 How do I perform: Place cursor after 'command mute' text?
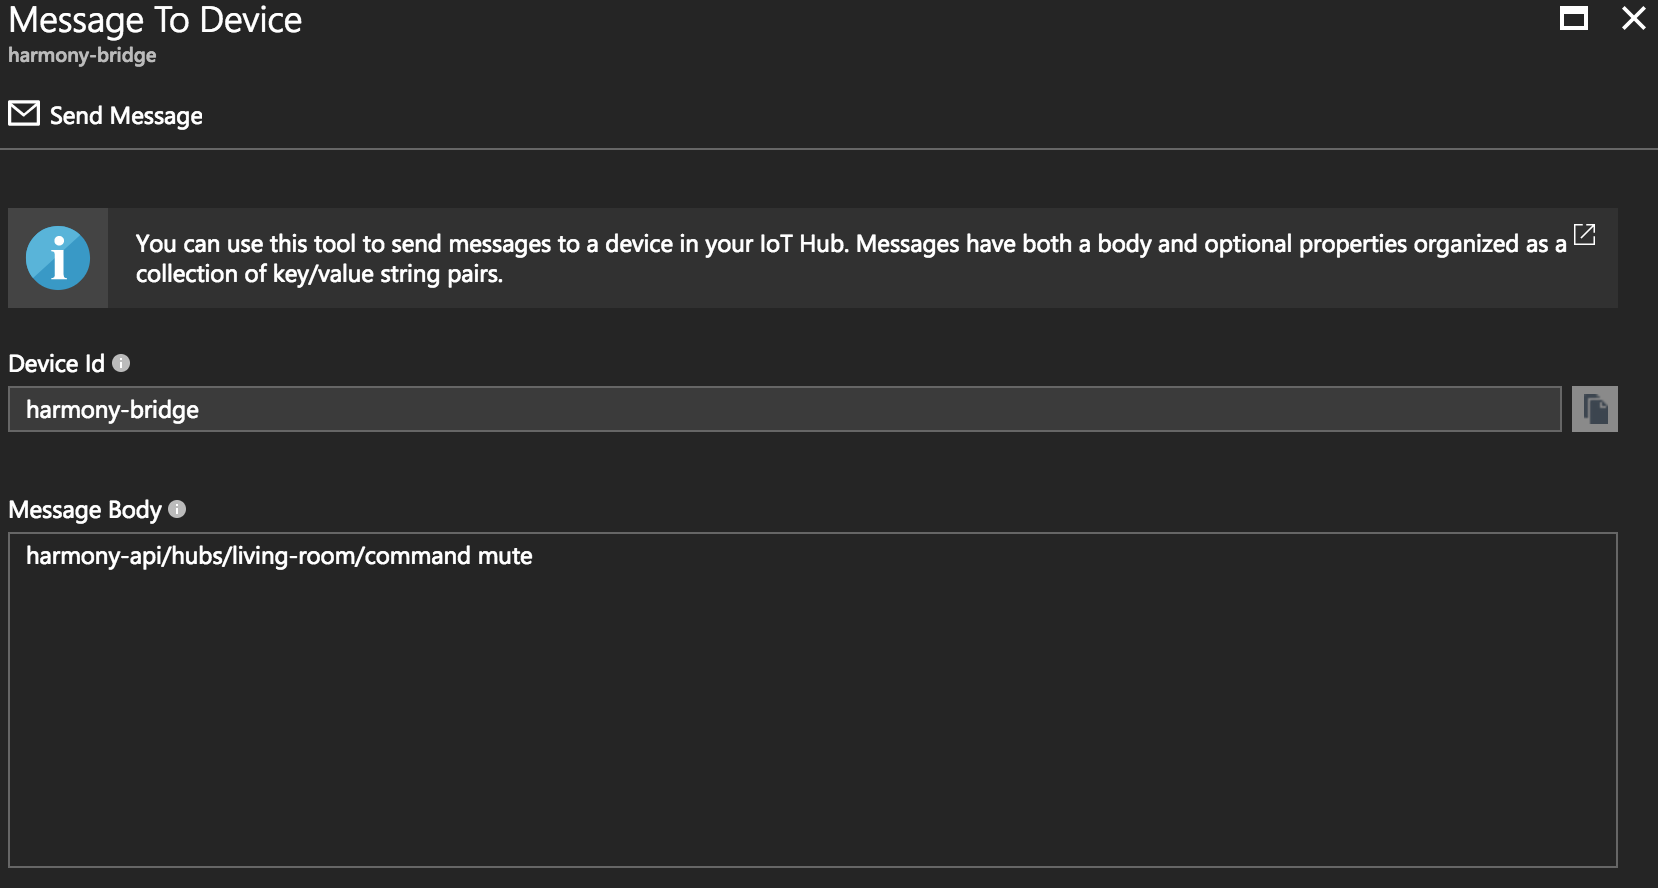(535, 556)
